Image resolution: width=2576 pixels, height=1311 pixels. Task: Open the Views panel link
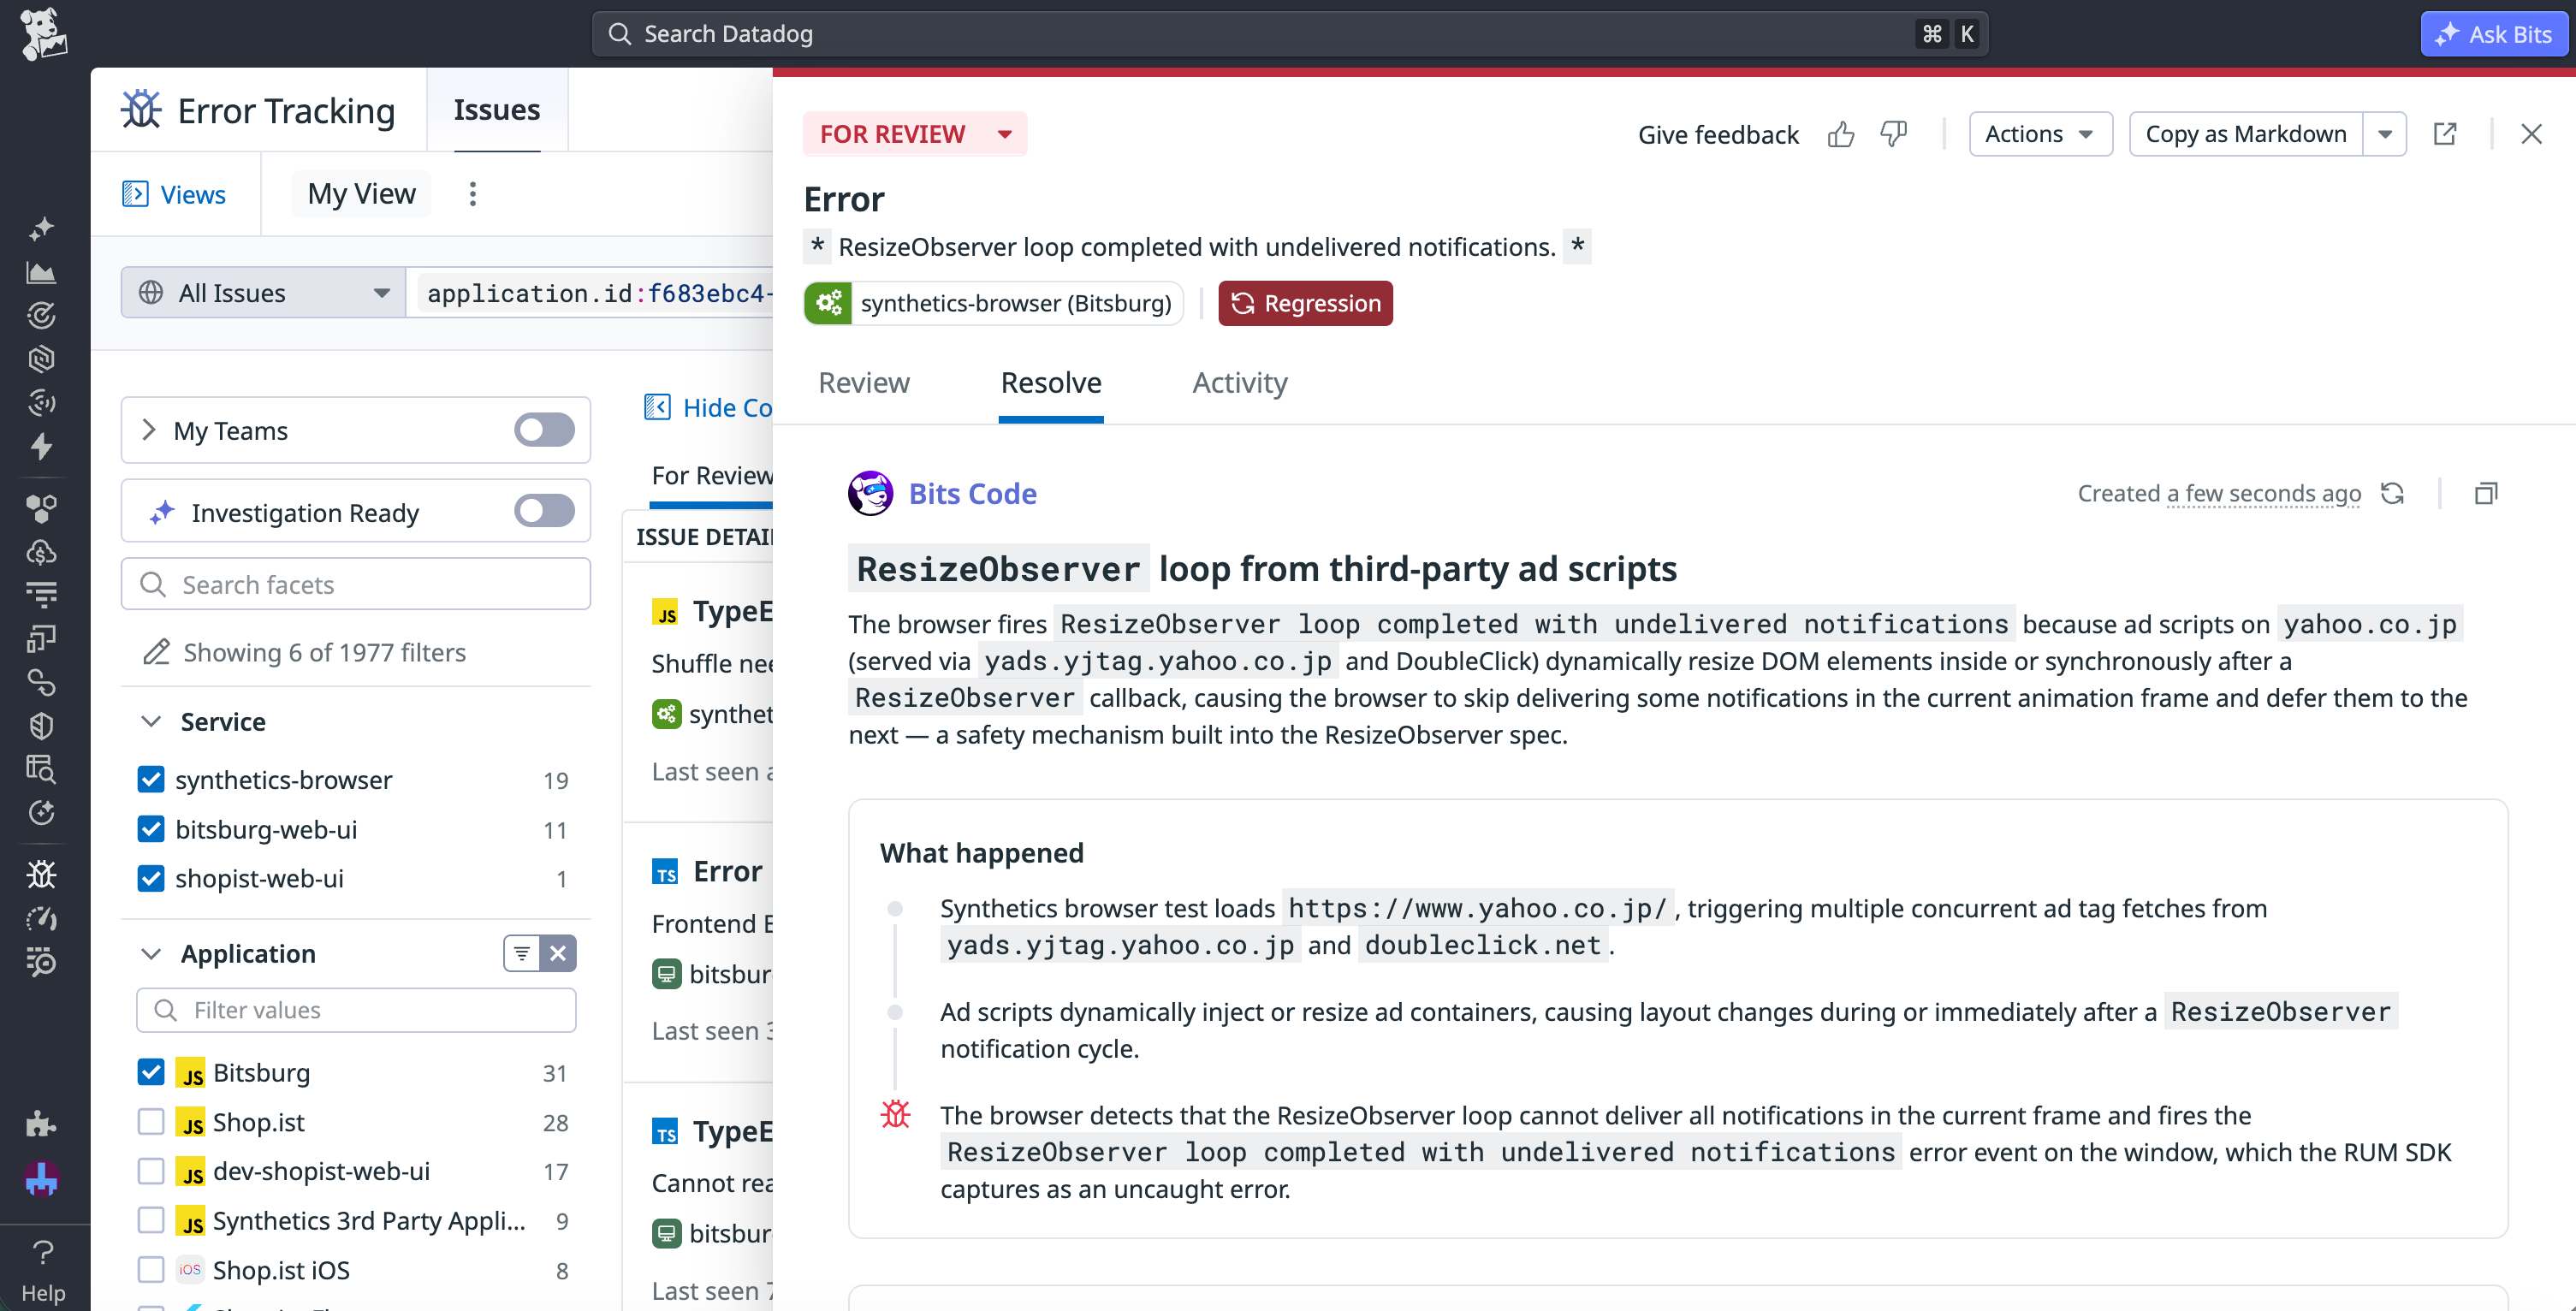pyautogui.click(x=174, y=194)
